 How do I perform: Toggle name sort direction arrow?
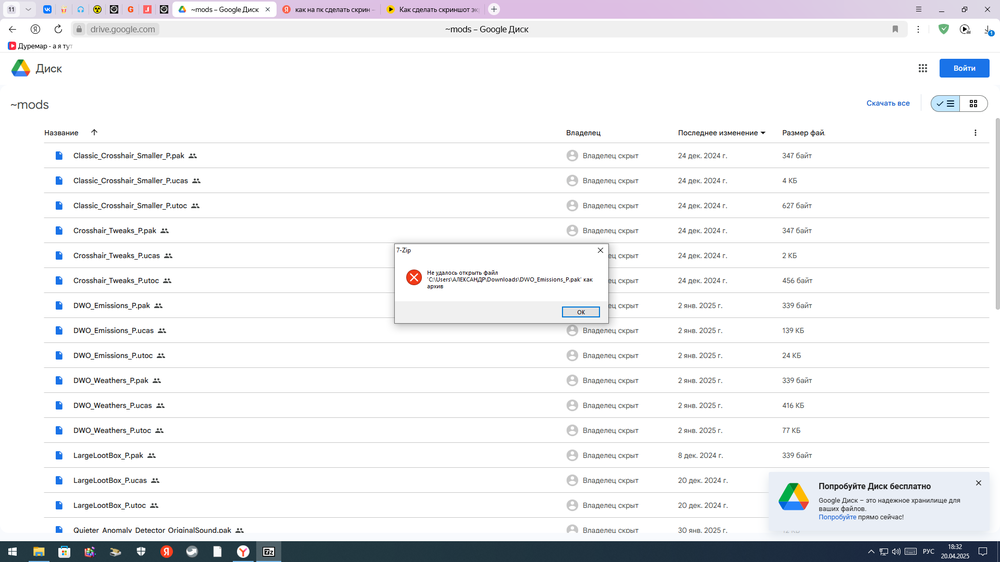pos(94,132)
